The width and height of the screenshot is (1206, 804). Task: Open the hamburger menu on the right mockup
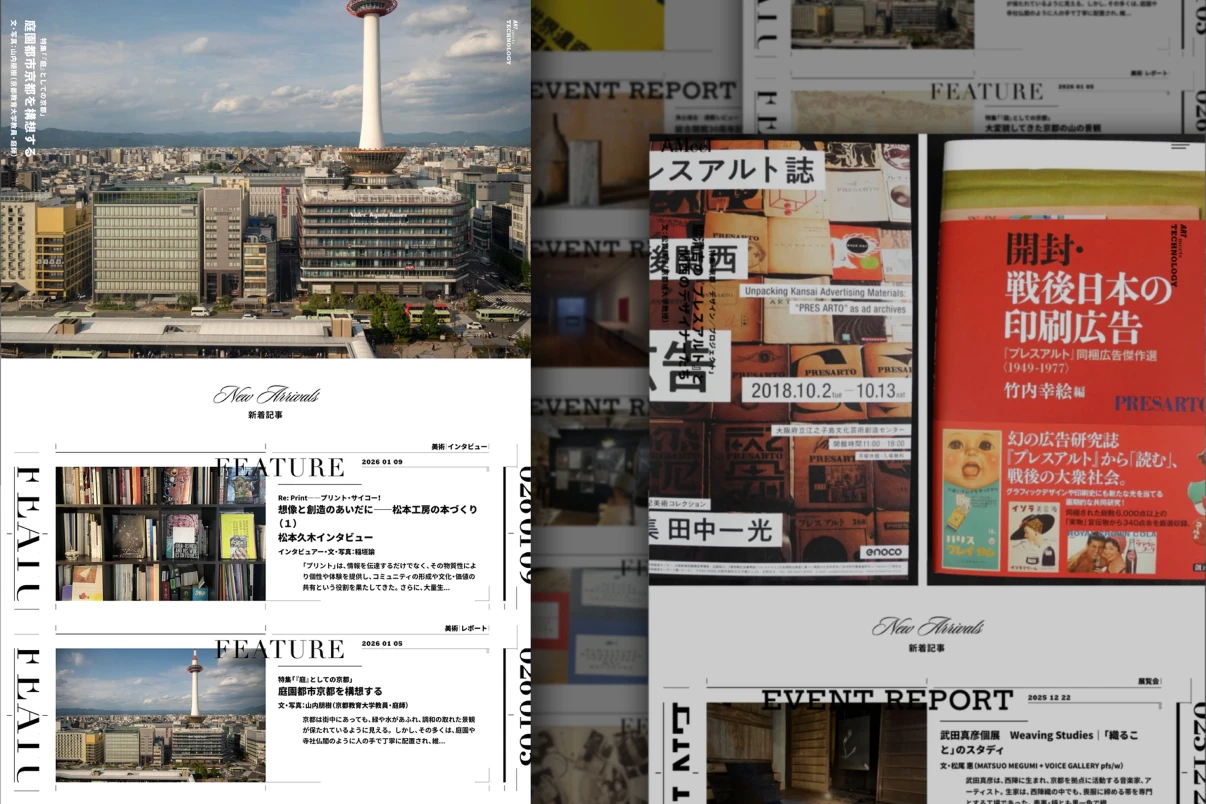click(x=1180, y=146)
